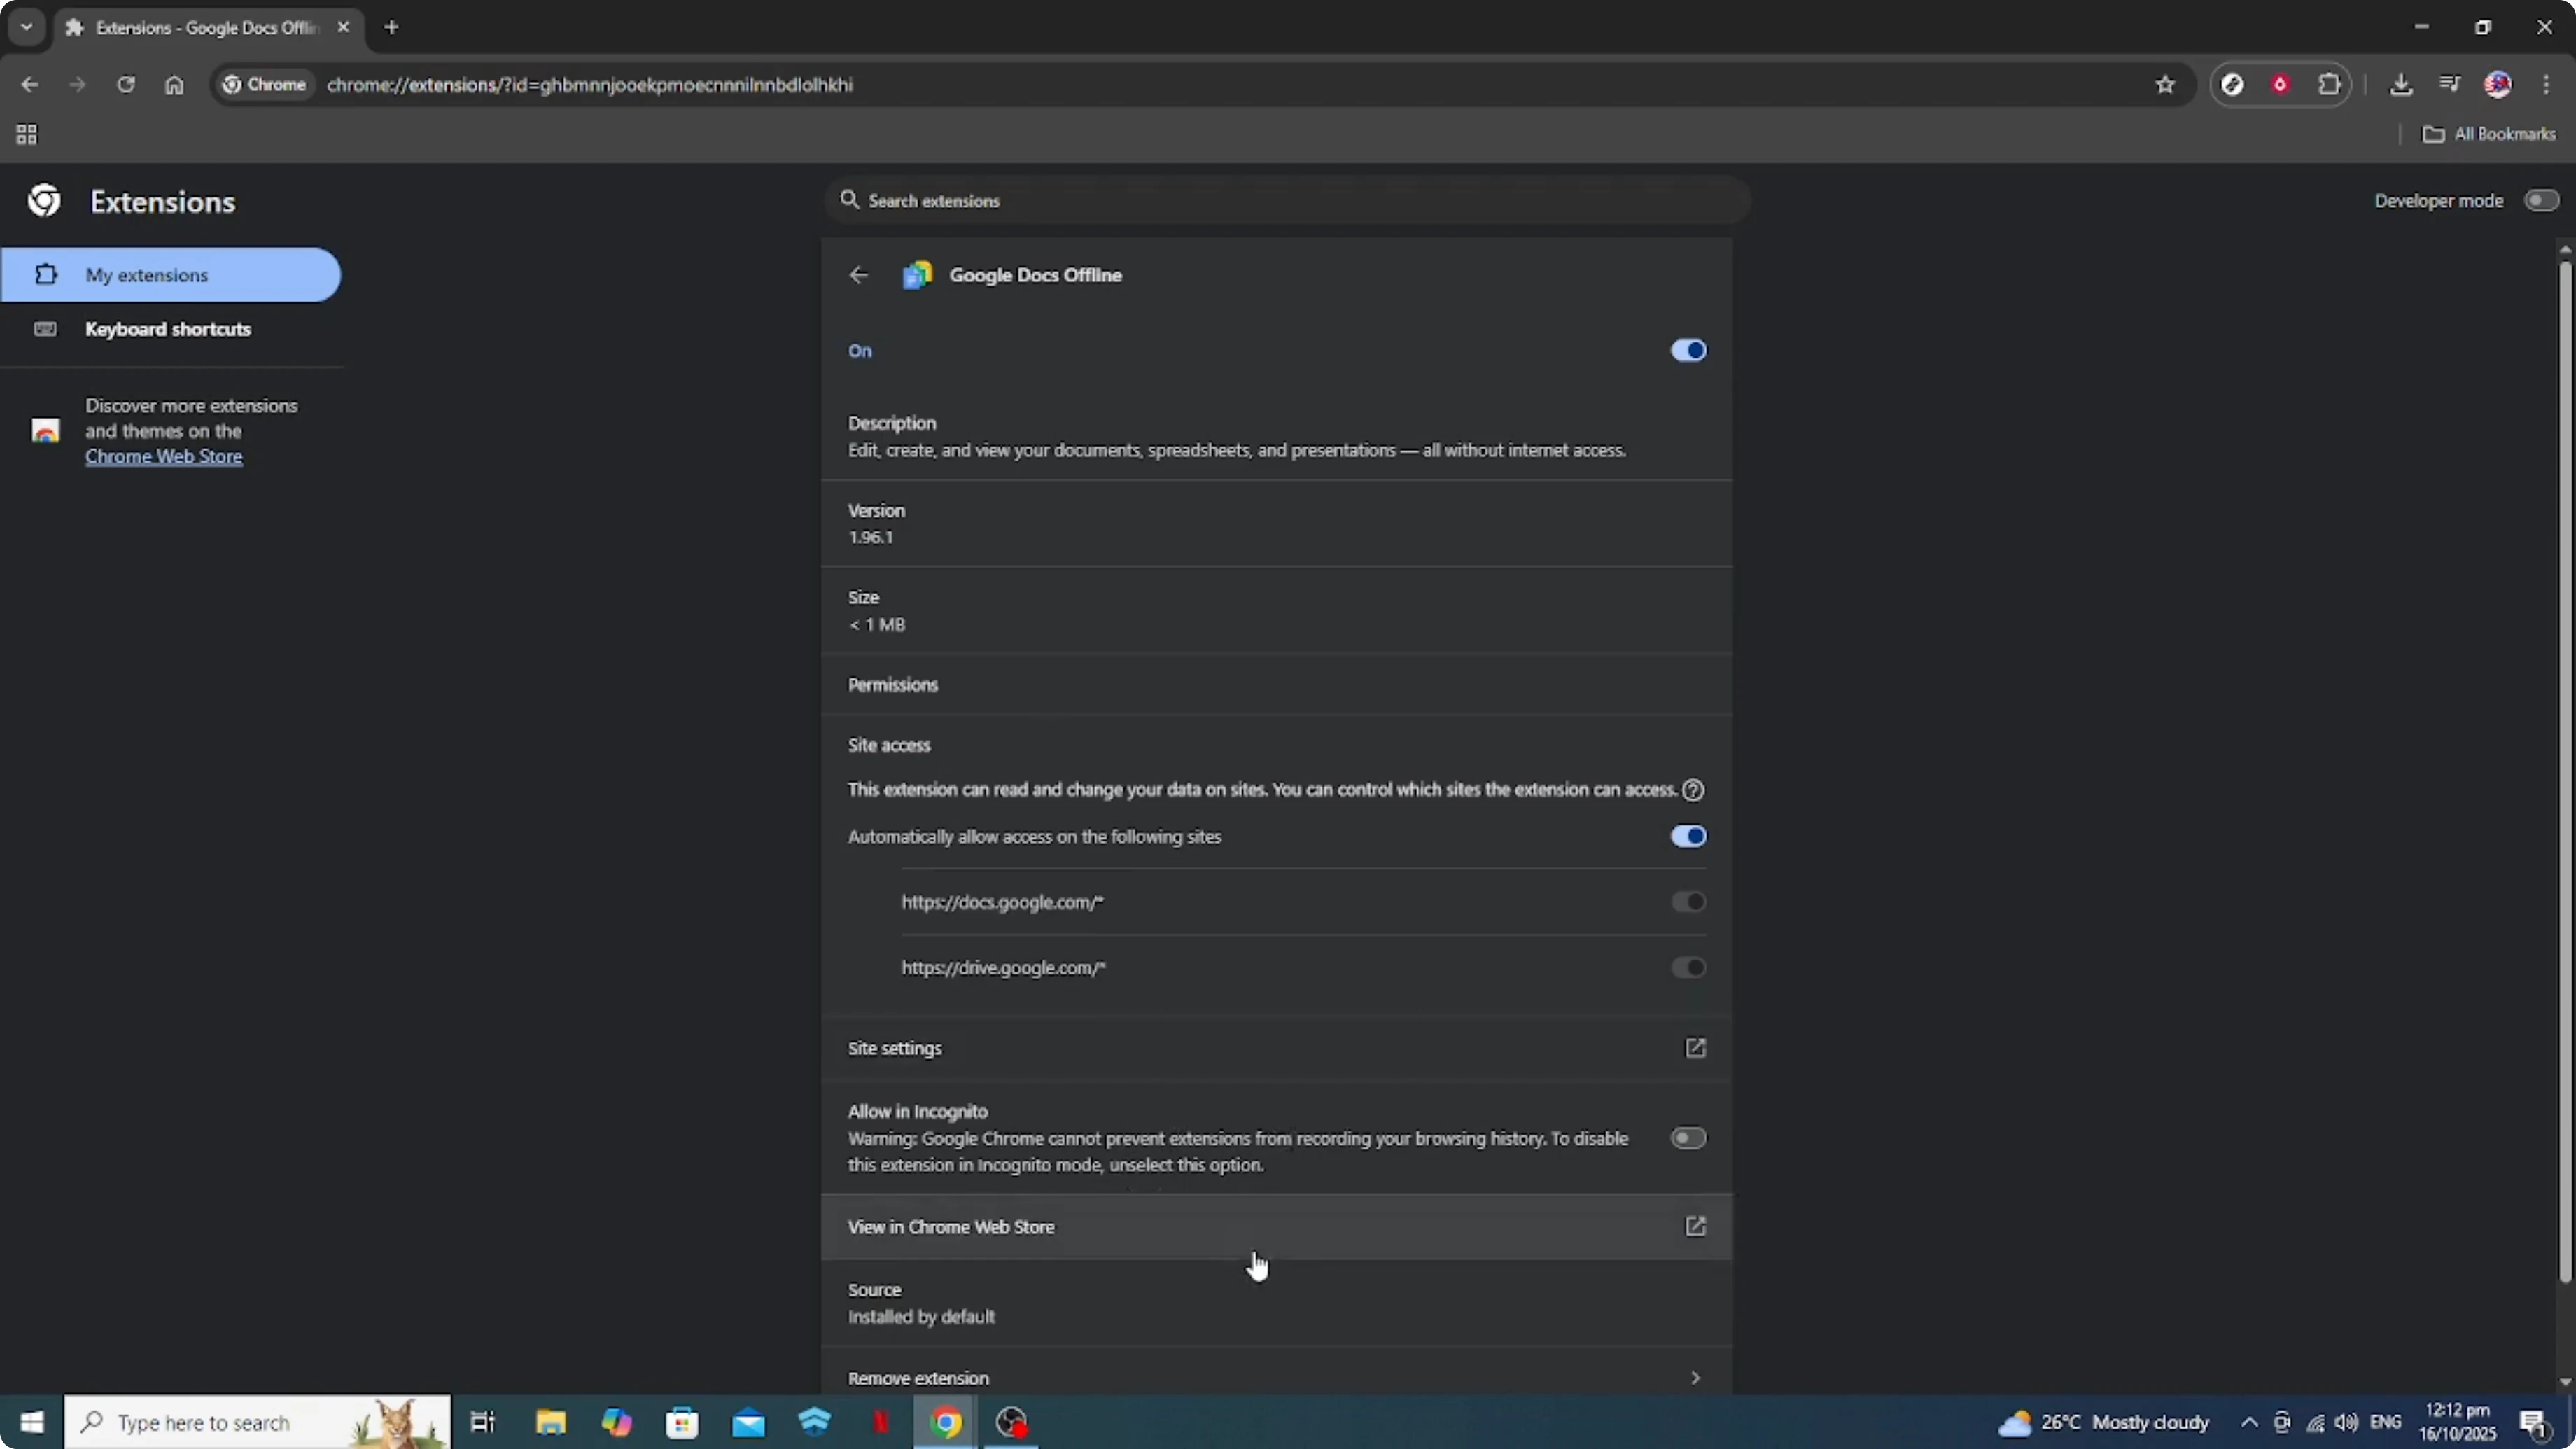The height and width of the screenshot is (1449, 2576).
Task: Open a new tab with plus button
Action: click(391, 27)
